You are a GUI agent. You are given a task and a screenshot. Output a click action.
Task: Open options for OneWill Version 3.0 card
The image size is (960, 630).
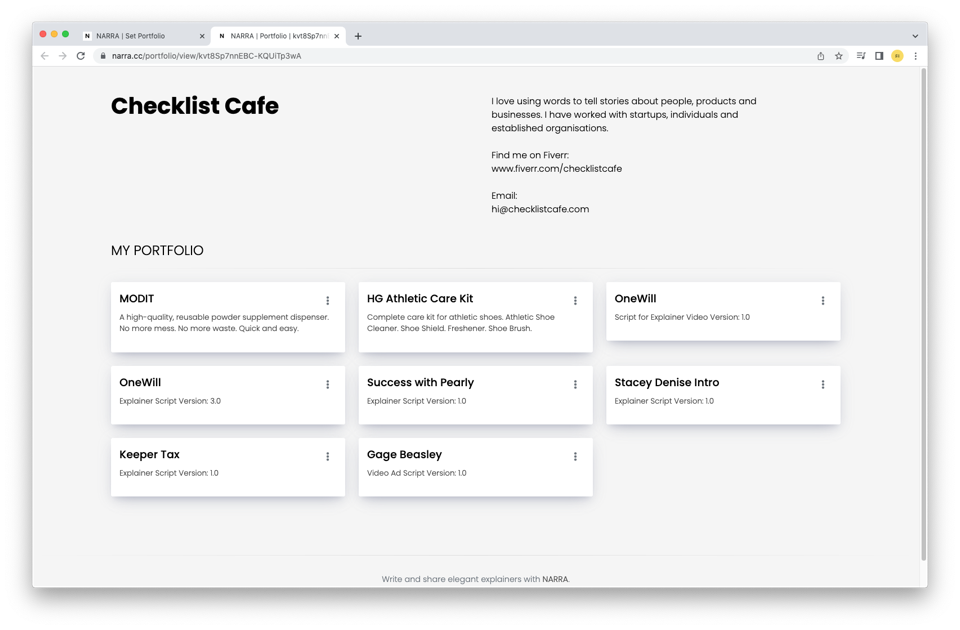pos(328,384)
